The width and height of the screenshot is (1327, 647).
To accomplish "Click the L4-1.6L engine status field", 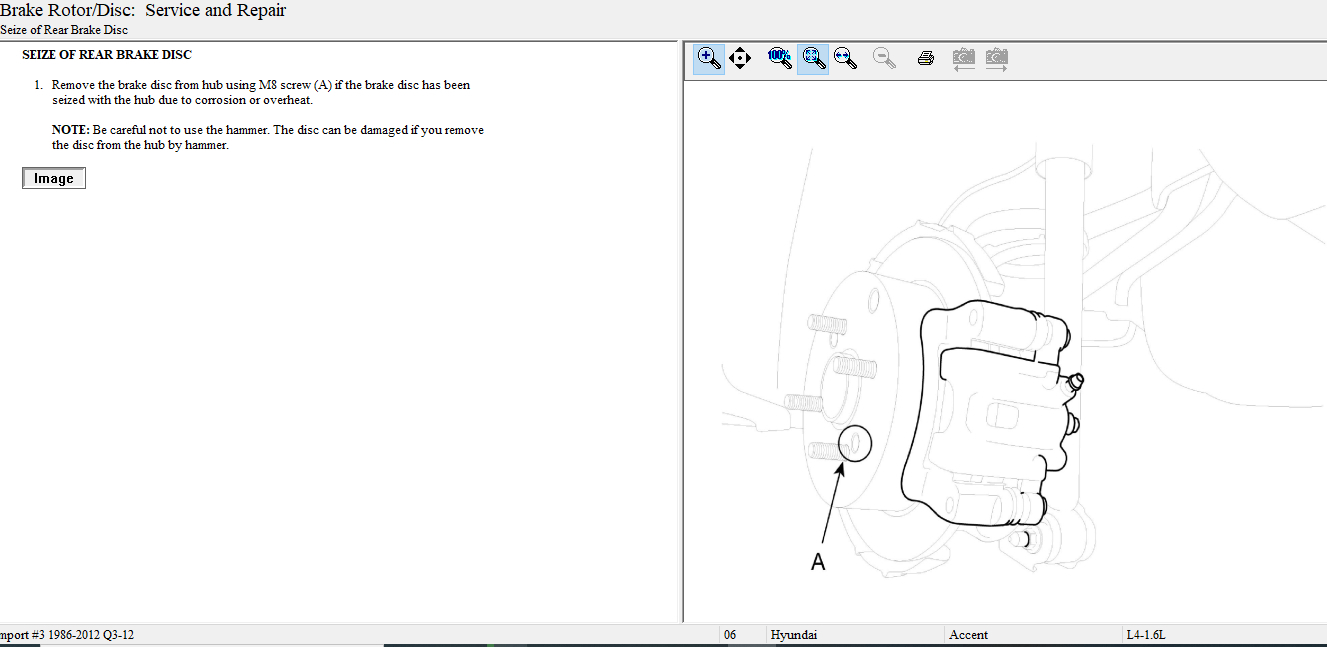I will click(1145, 635).
